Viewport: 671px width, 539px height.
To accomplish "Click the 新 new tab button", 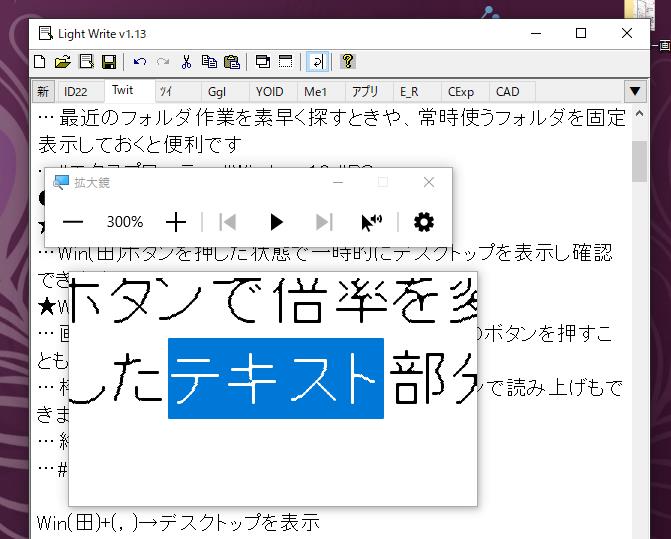I will click(x=43, y=92).
